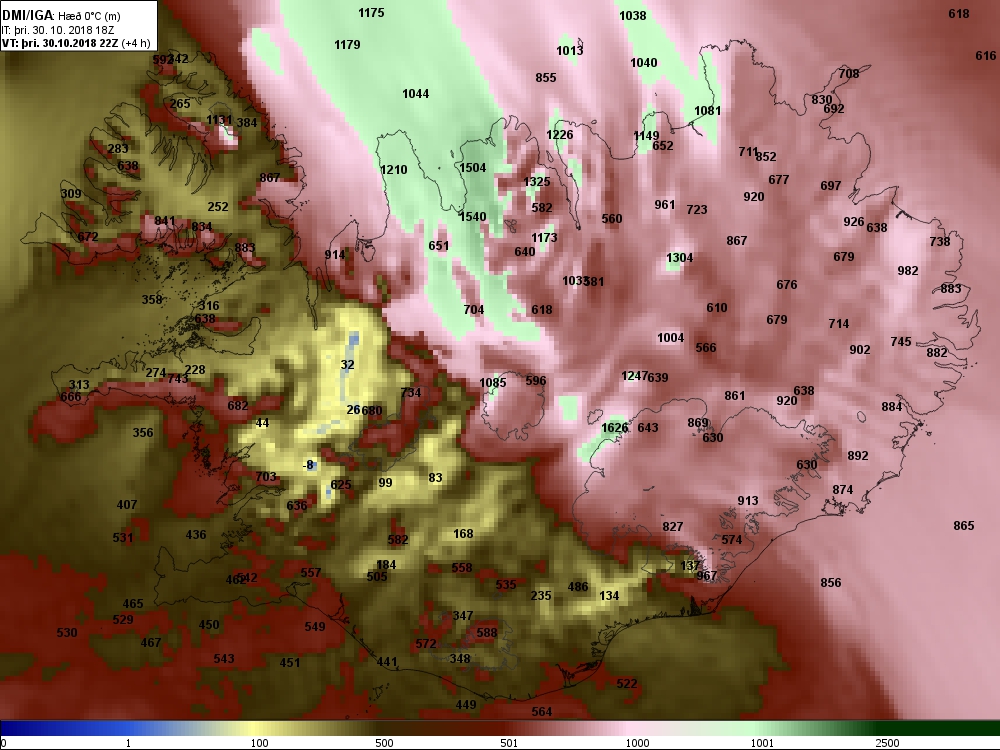Click the '530' offshore value
The height and width of the screenshot is (750, 1000).
pyautogui.click(x=67, y=633)
